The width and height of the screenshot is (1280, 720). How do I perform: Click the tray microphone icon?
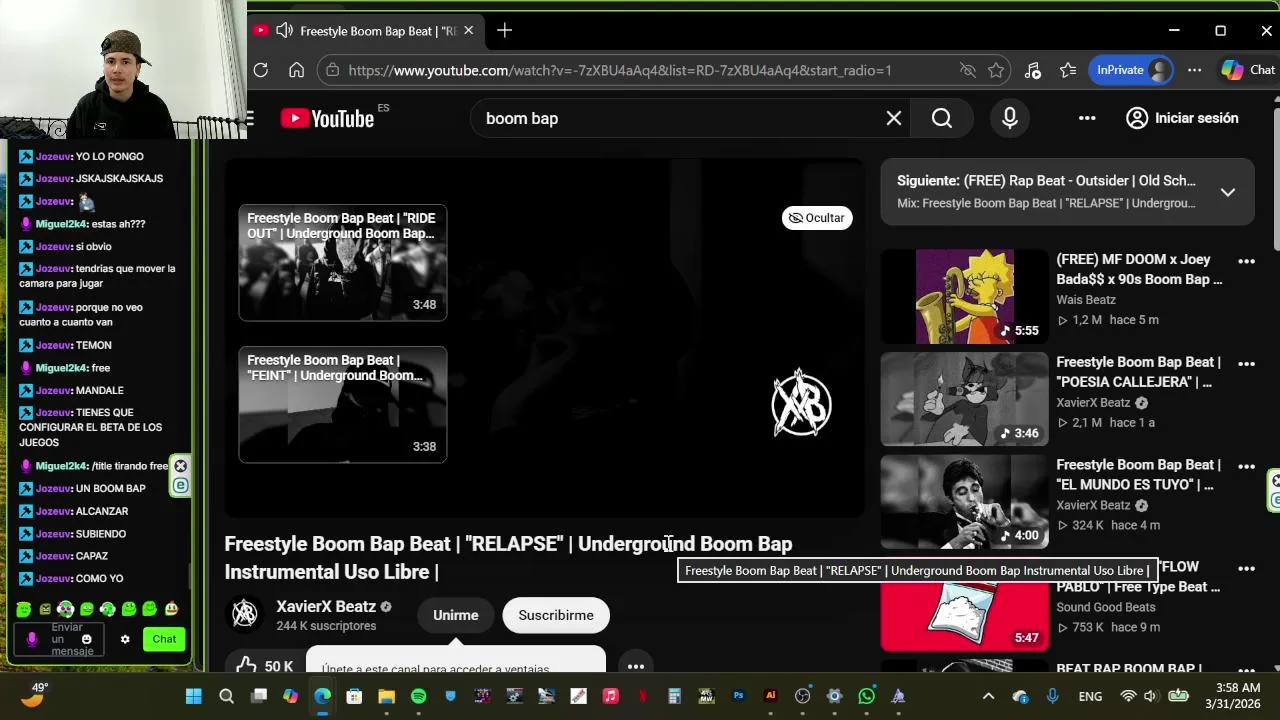coord(1052,696)
